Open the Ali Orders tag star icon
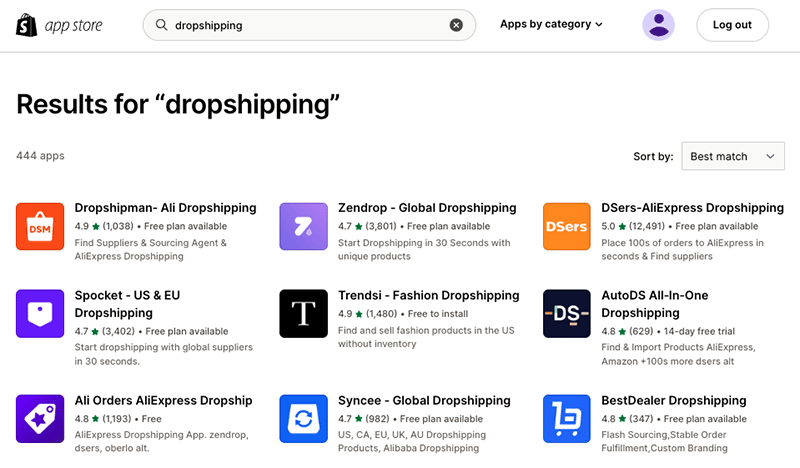 [40, 418]
